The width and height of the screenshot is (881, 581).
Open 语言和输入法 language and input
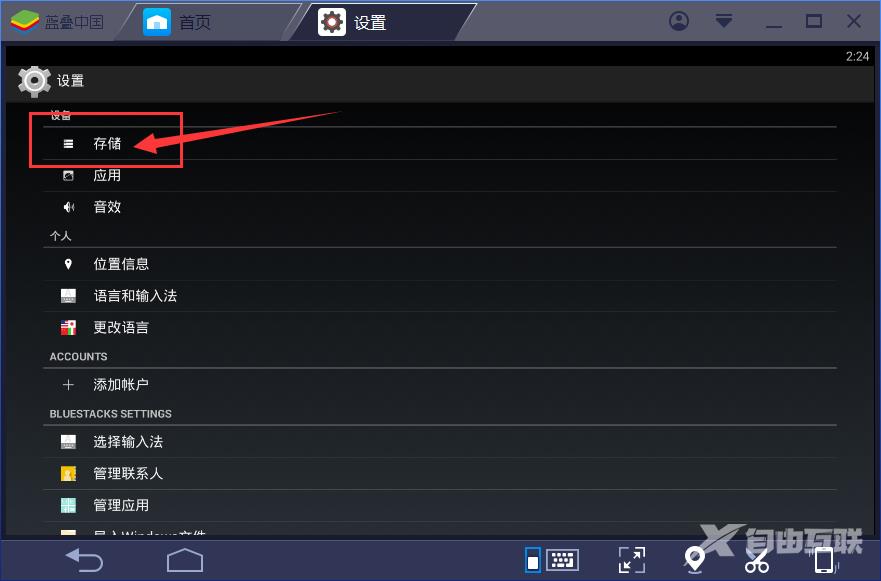click(440, 296)
